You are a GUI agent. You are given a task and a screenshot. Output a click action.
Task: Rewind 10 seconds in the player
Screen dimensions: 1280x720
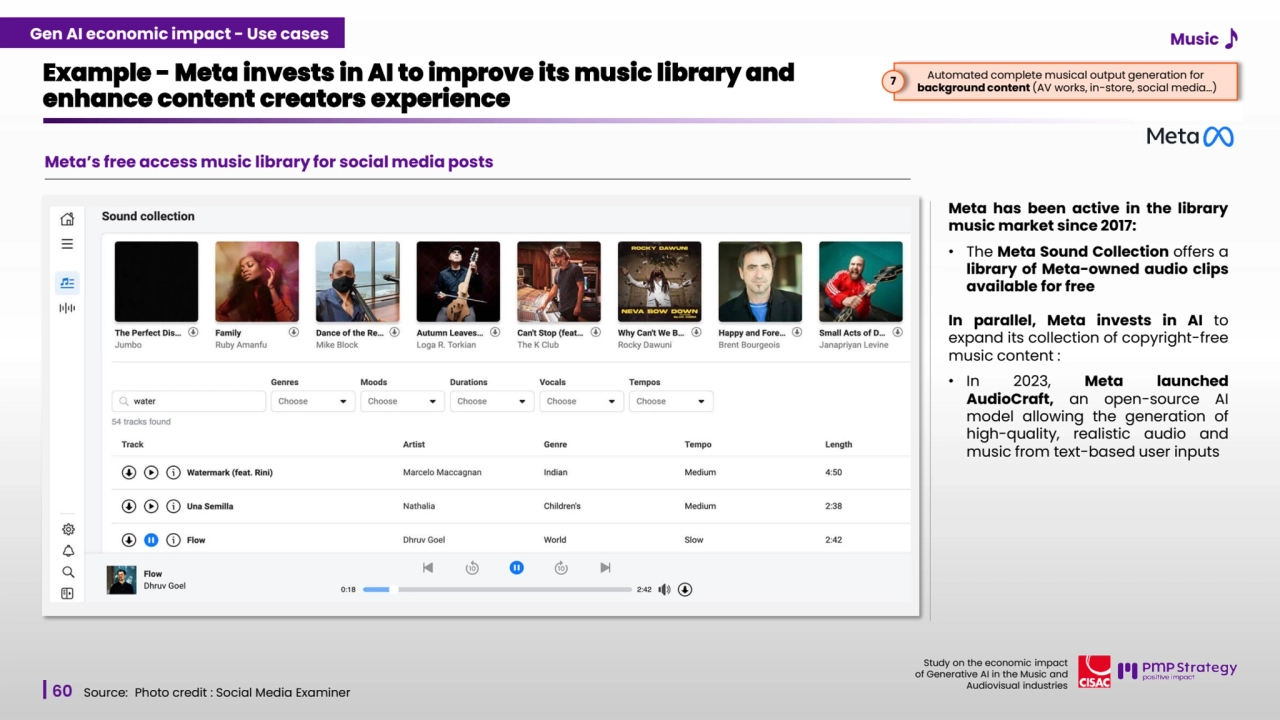[x=472, y=568]
